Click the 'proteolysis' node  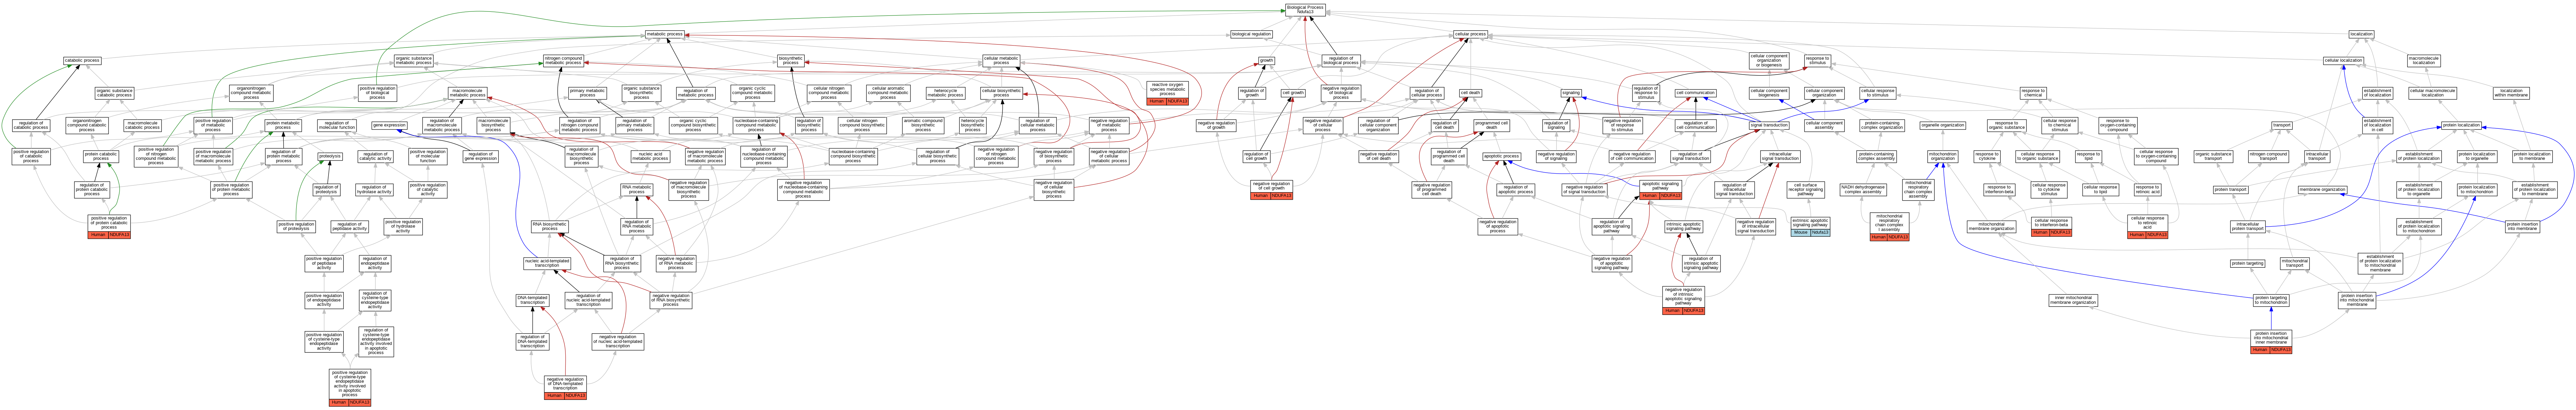point(330,156)
